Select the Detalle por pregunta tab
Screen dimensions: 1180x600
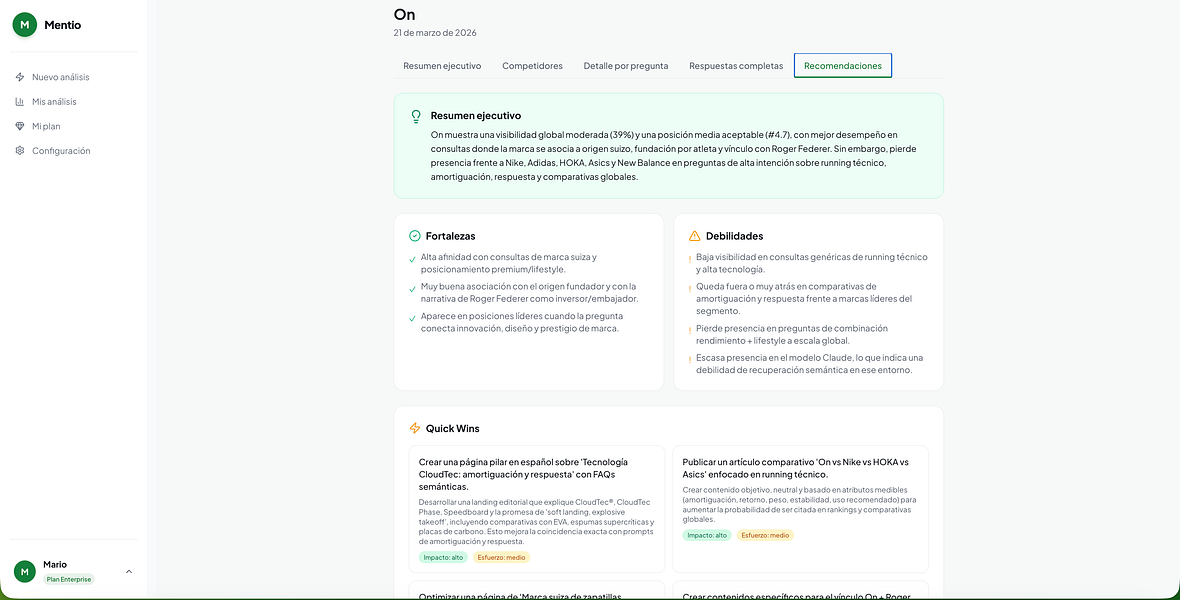click(x=625, y=65)
